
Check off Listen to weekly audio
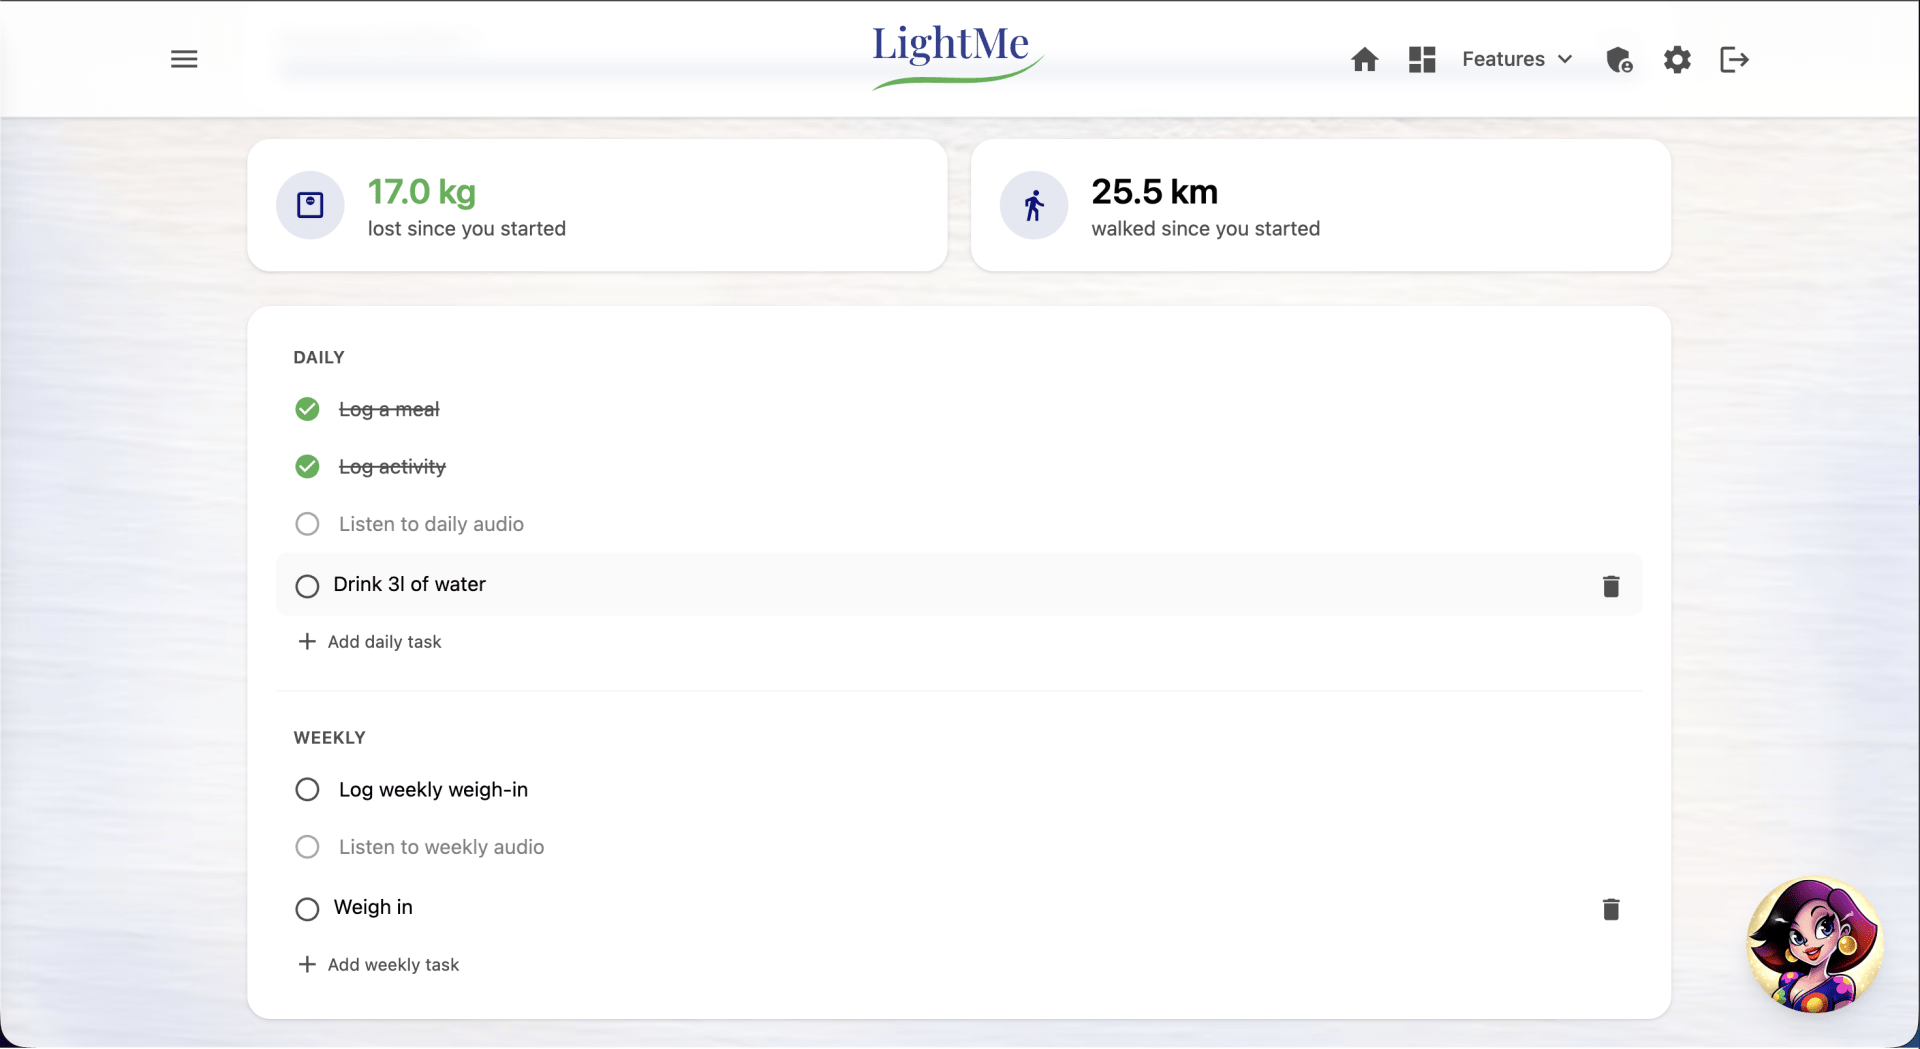click(307, 847)
